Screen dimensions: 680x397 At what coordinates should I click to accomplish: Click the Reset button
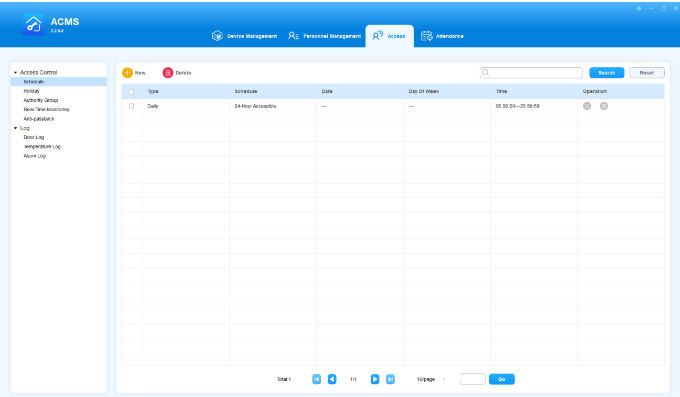click(647, 73)
